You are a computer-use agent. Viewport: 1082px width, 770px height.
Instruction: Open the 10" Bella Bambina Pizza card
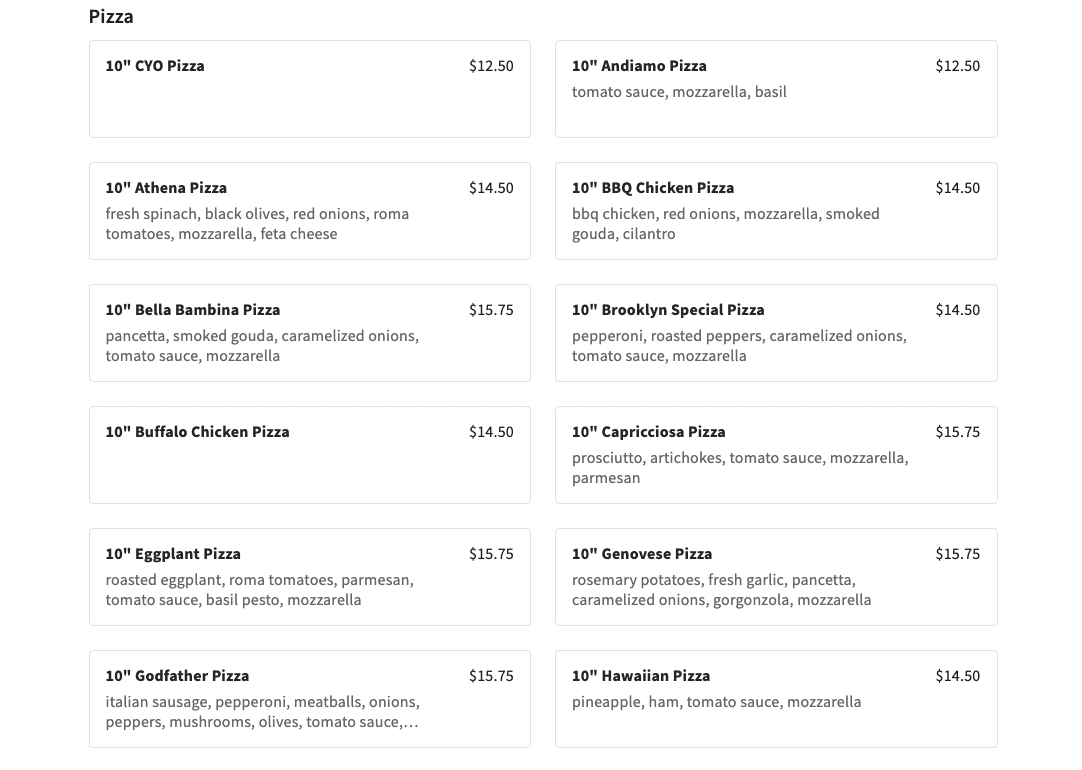(193, 310)
